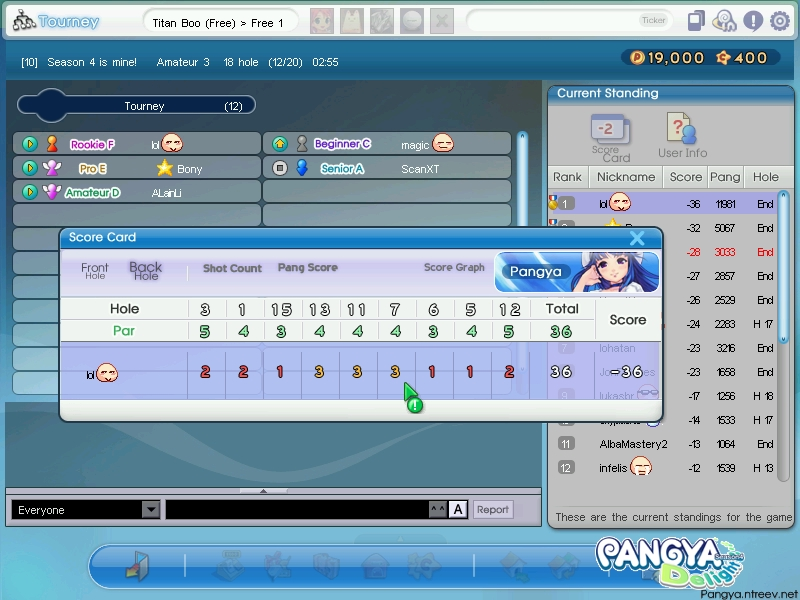Click the green play icon beside Rookie F

(x=30, y=144)
